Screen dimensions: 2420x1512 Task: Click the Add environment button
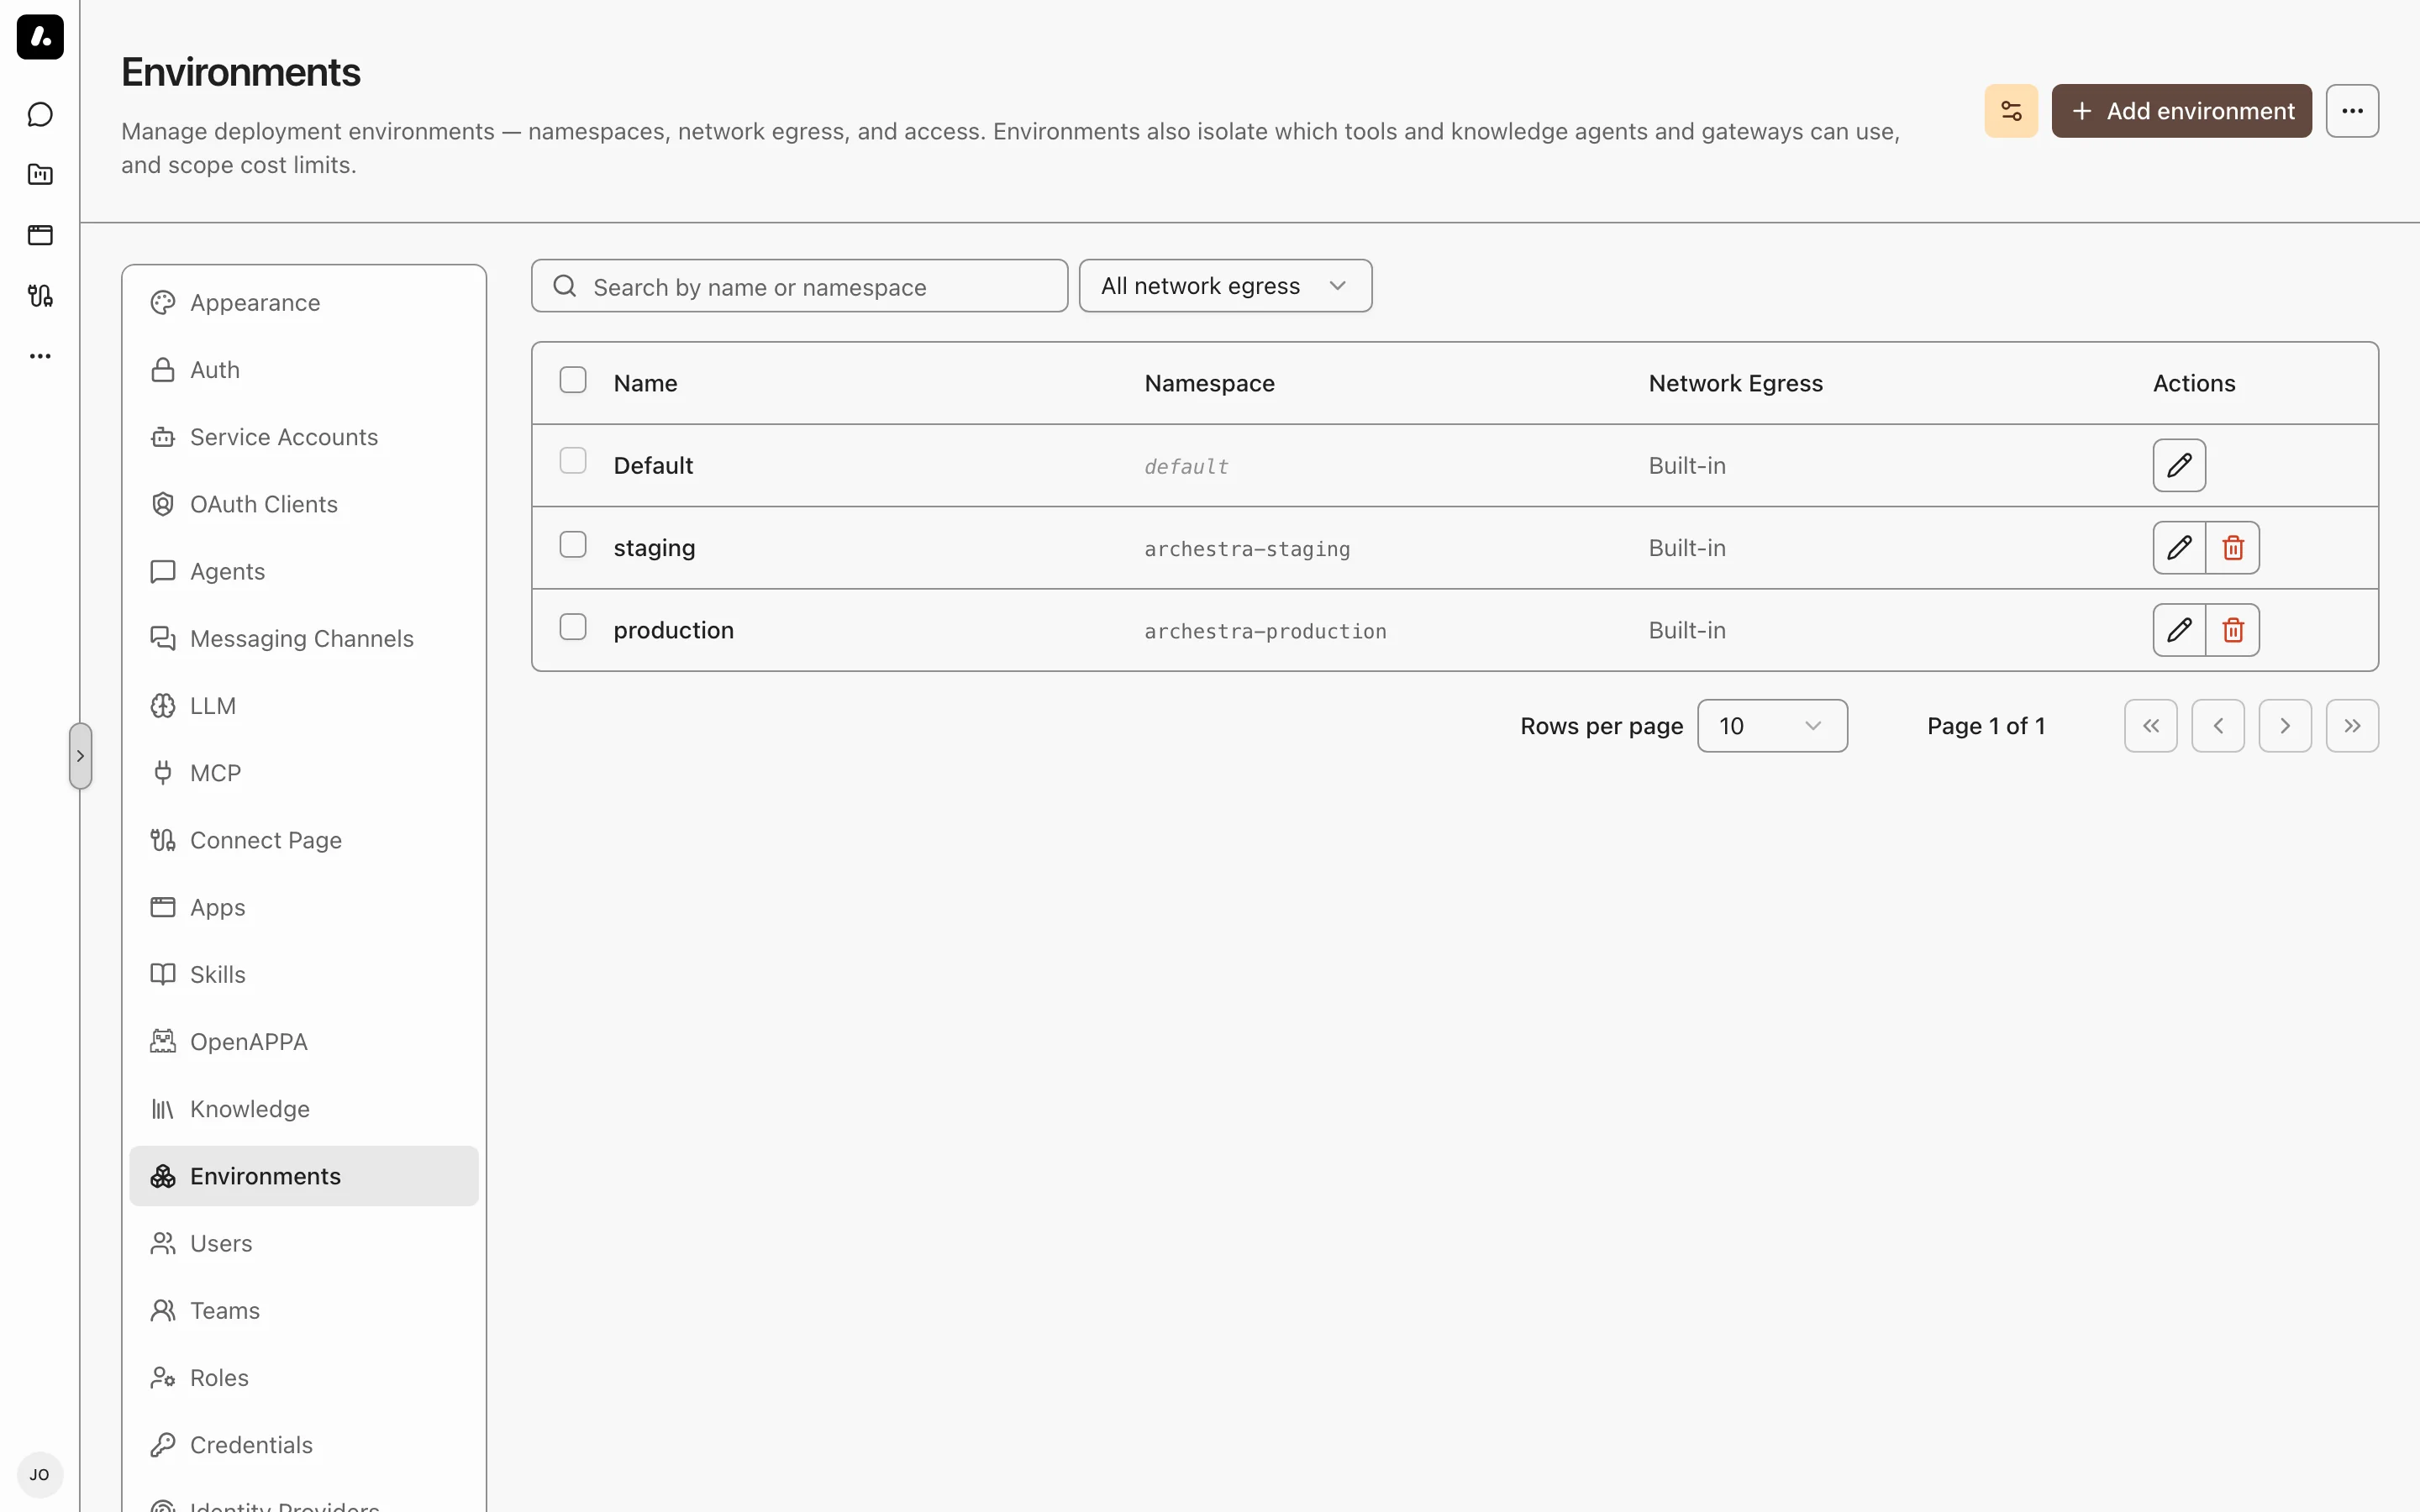2181,111
